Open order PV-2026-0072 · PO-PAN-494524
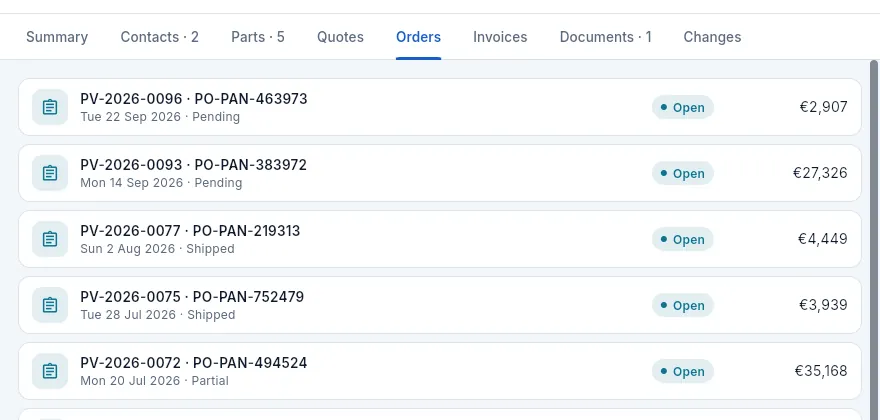 440,371
